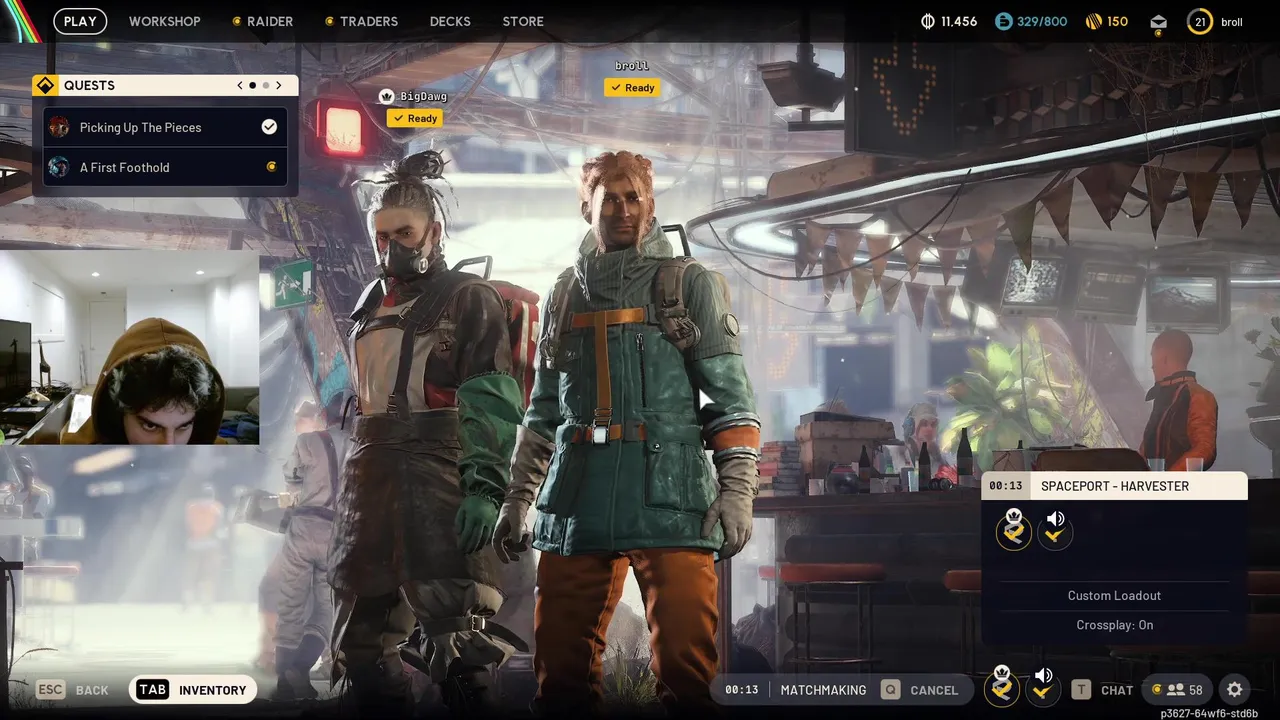Click the coin currency icon beside 11.456
The width and height of the screenshot is (1280, 720).
[927, 21]
